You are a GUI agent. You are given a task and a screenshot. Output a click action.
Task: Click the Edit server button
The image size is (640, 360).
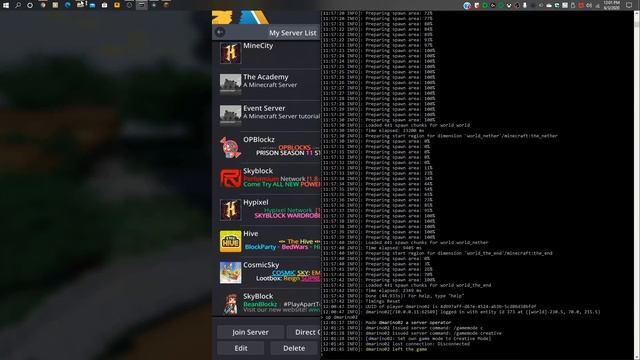point(241,348)
